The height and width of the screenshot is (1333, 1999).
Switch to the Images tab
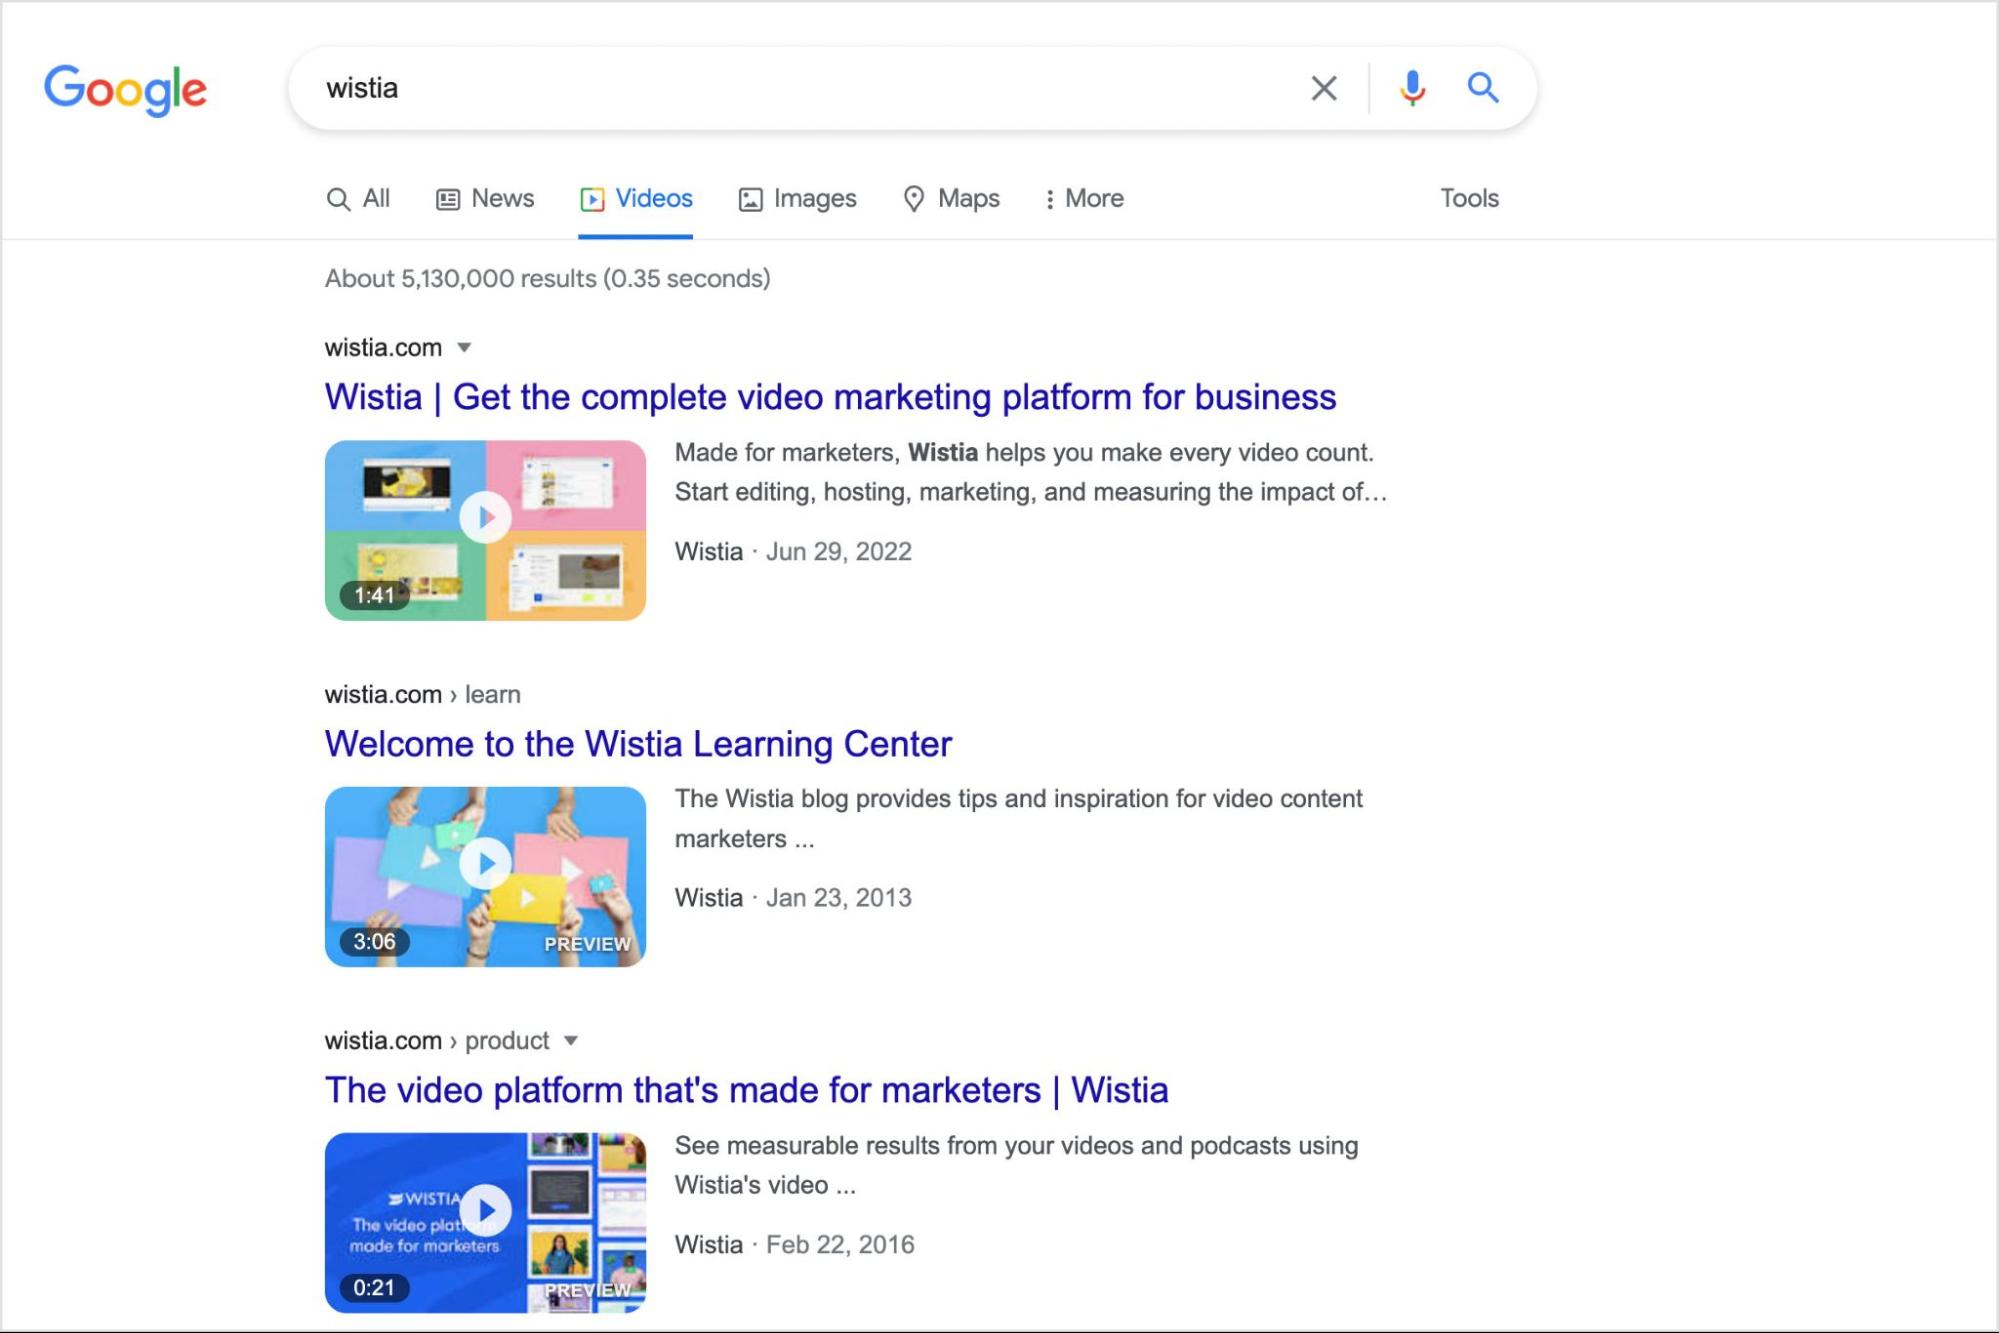click(x=797, y=198)
